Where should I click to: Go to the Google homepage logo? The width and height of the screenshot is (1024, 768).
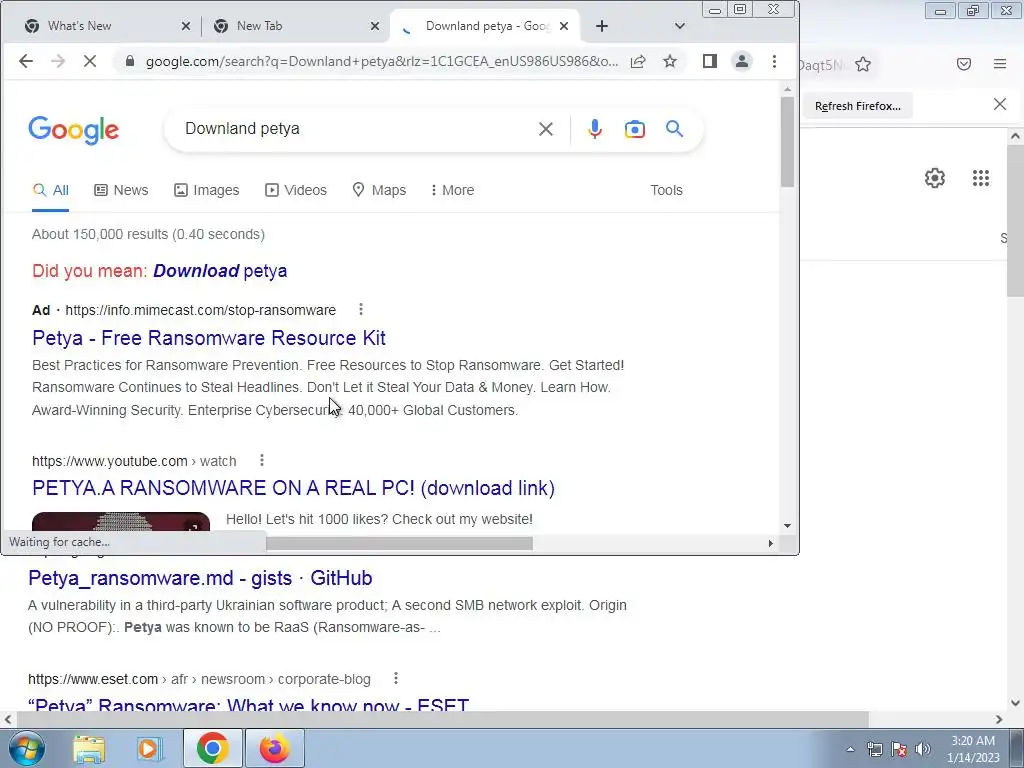coord(73,130)
